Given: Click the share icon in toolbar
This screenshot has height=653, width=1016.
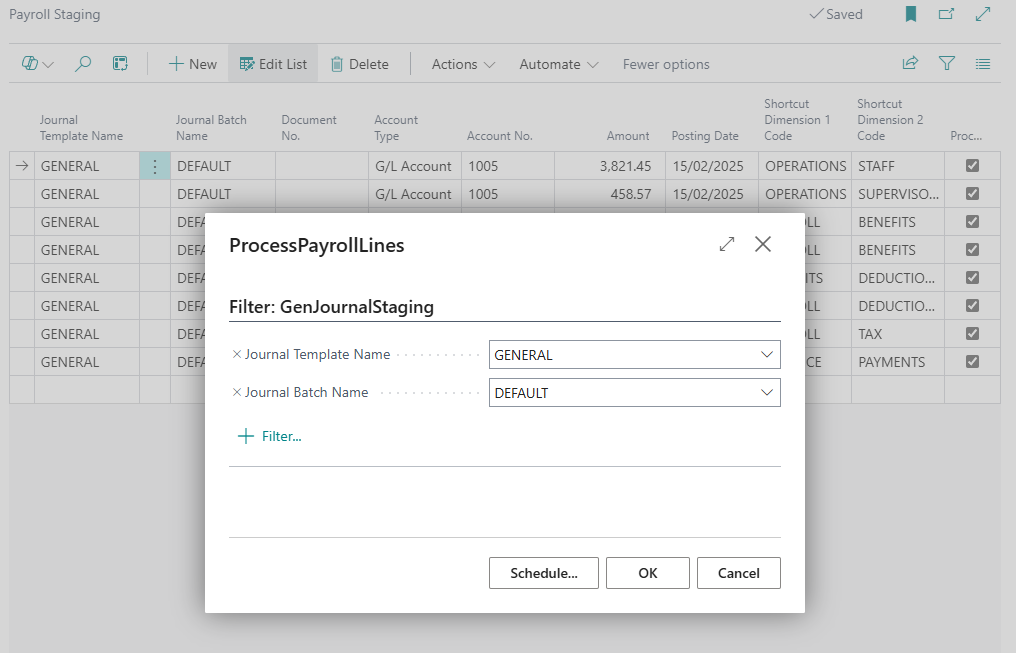Looking at the screenshot, I should 910,63.
